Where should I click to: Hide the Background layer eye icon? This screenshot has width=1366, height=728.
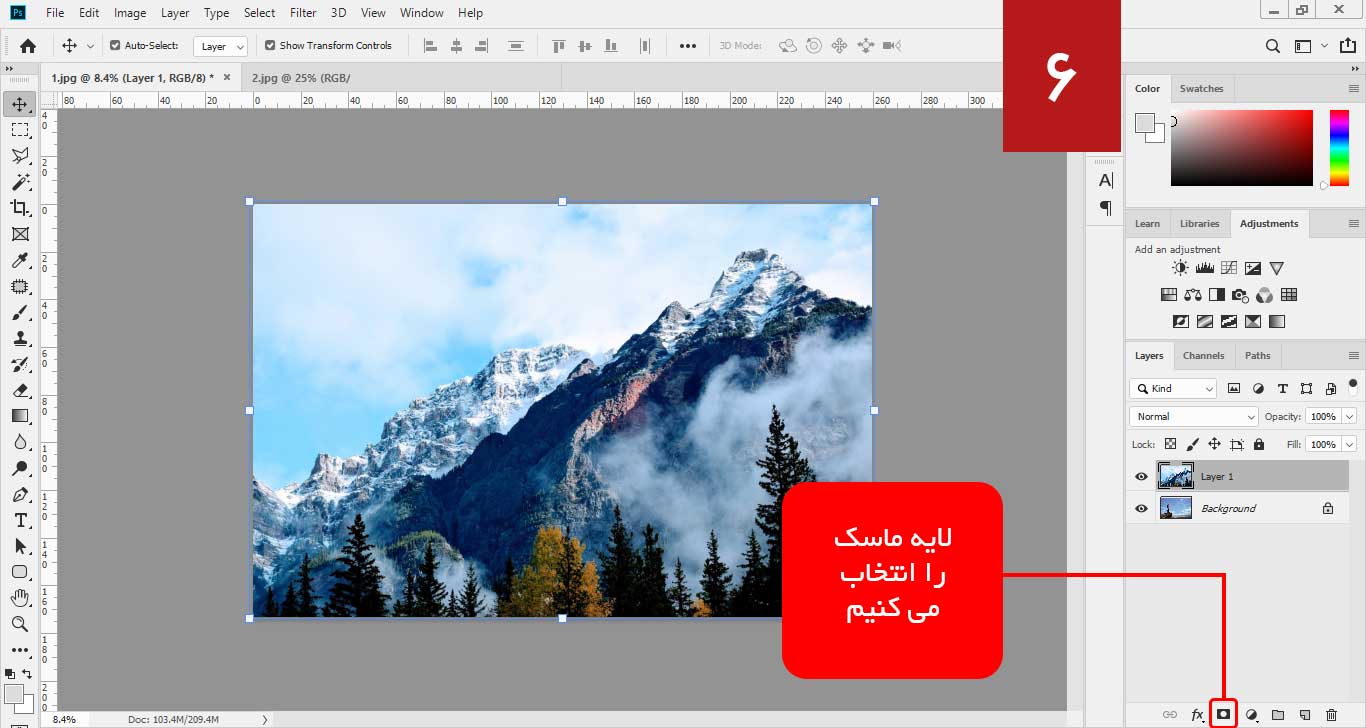click(1141, 509)
